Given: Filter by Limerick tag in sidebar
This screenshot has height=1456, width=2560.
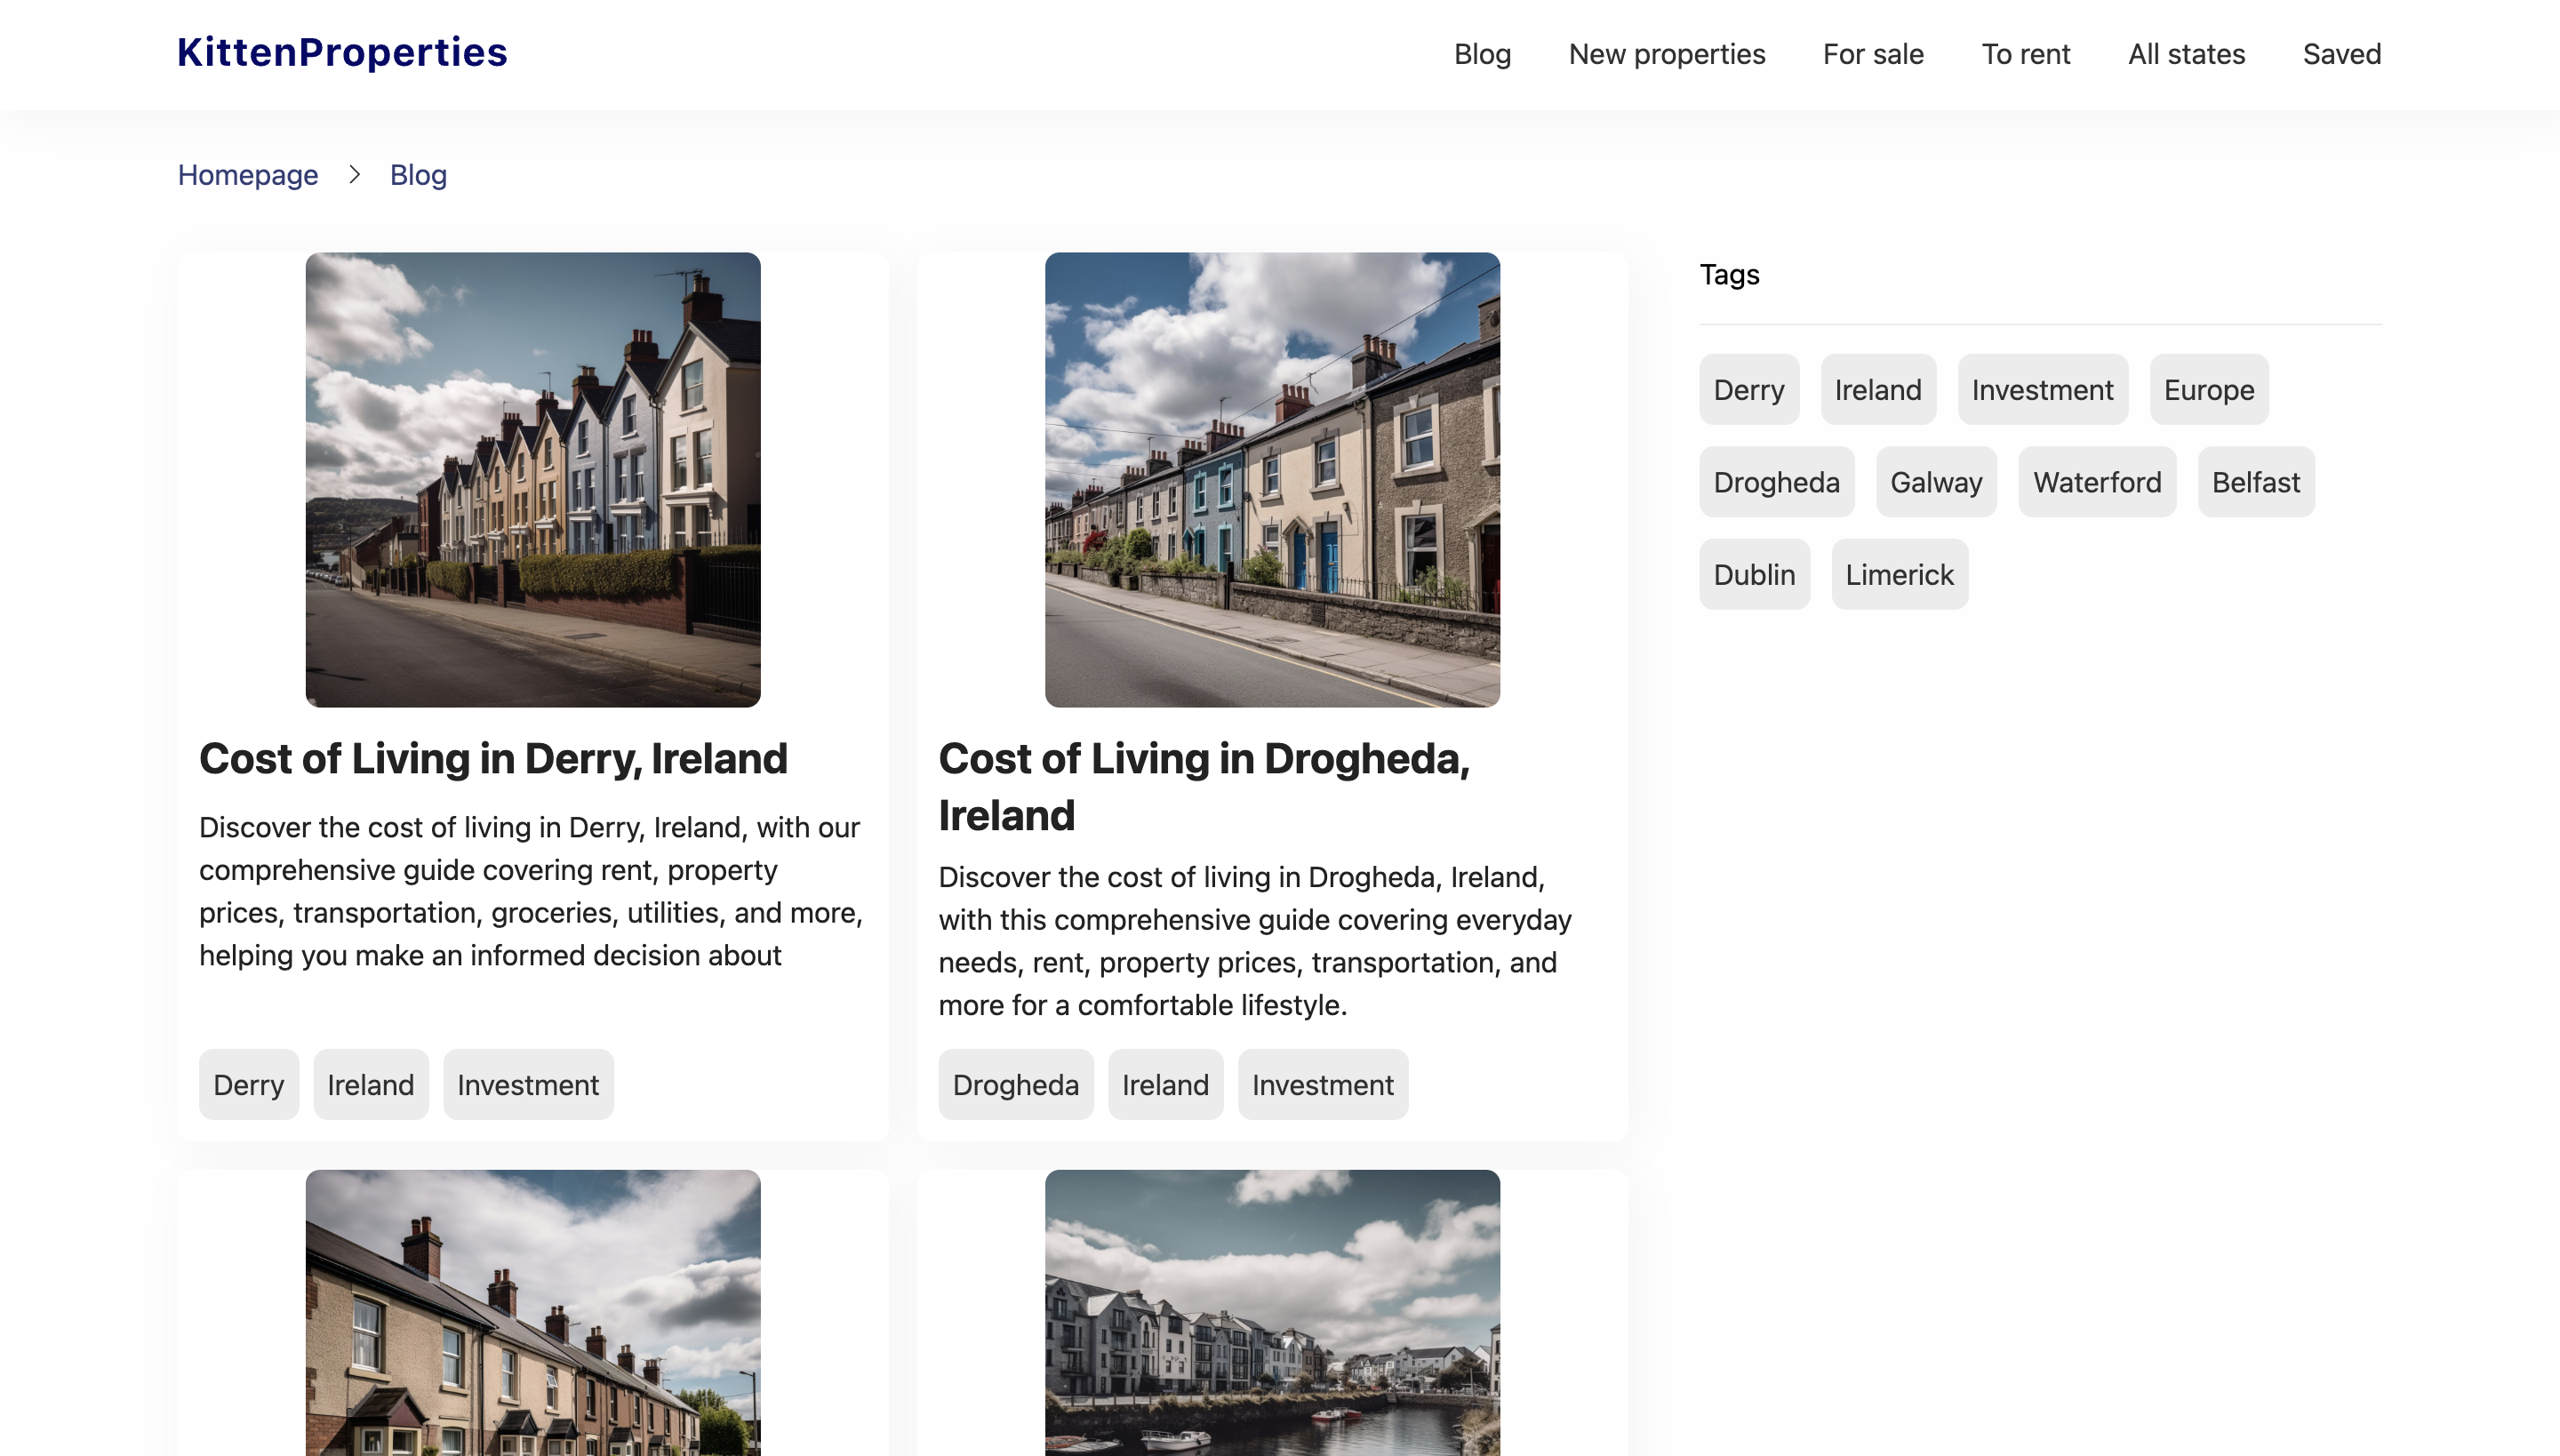Looking at the screenshot, I should click(x=1900, y=575).
